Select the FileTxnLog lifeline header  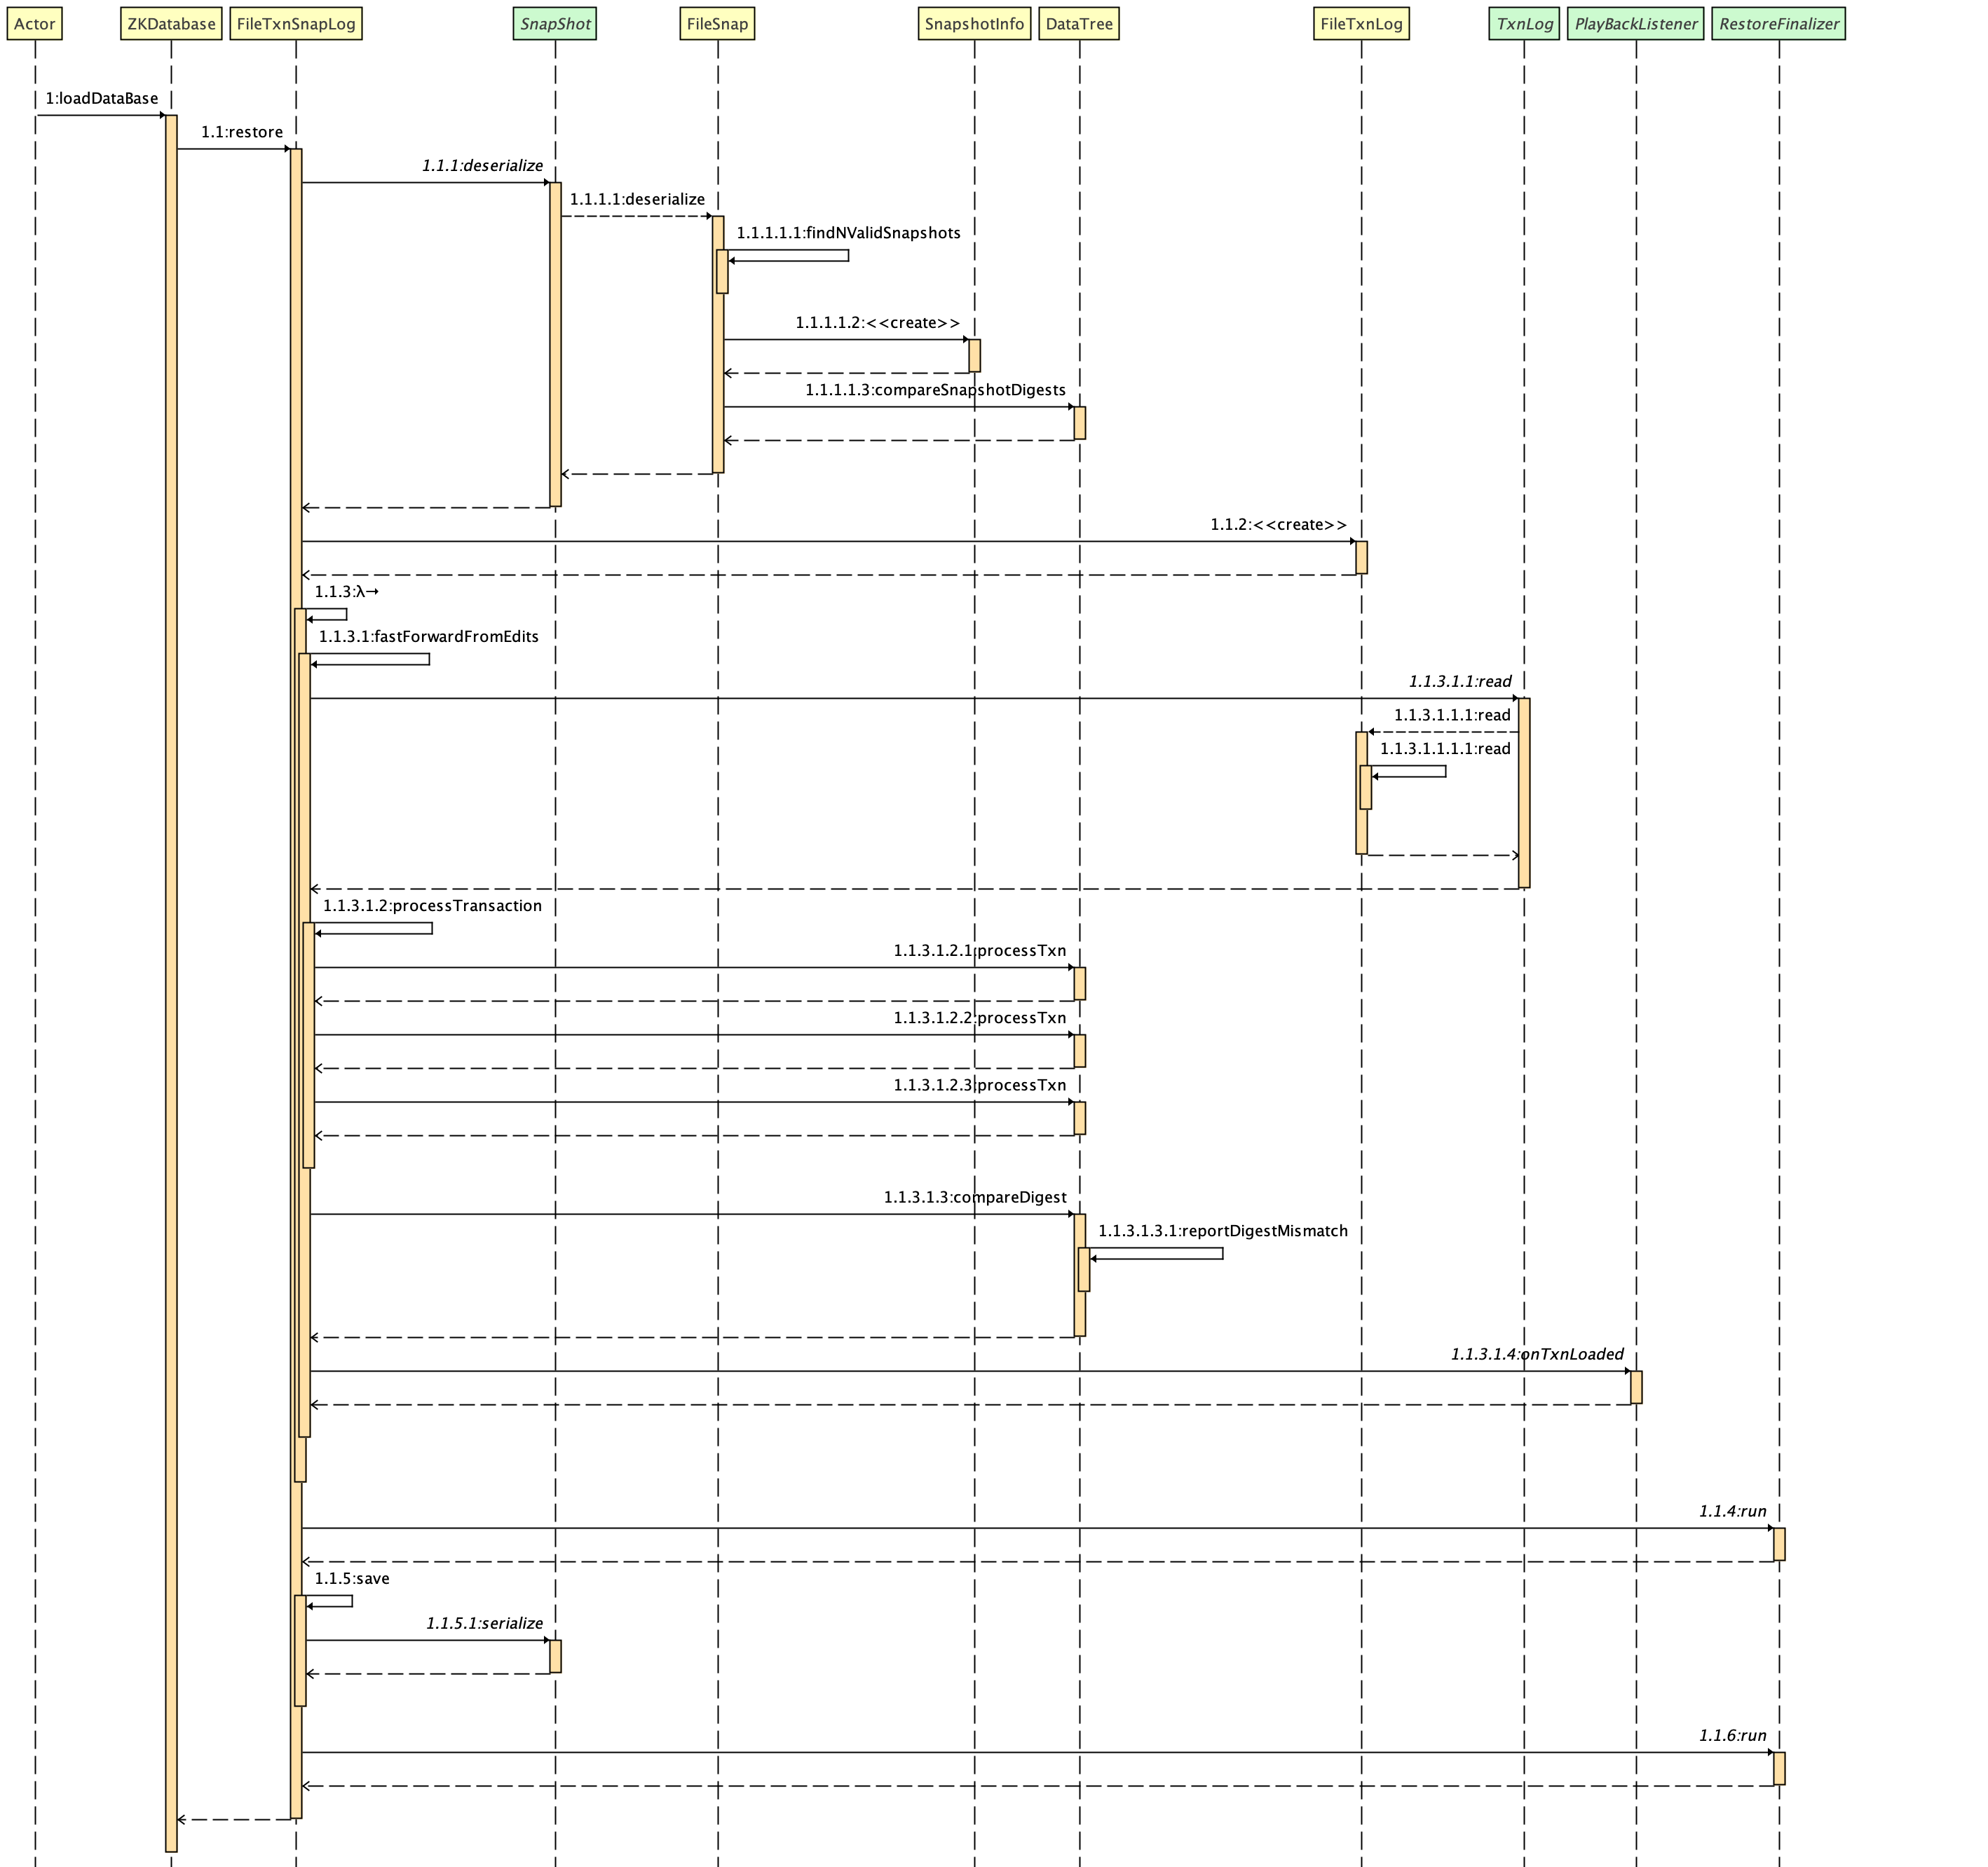[x=1363, y=22]
